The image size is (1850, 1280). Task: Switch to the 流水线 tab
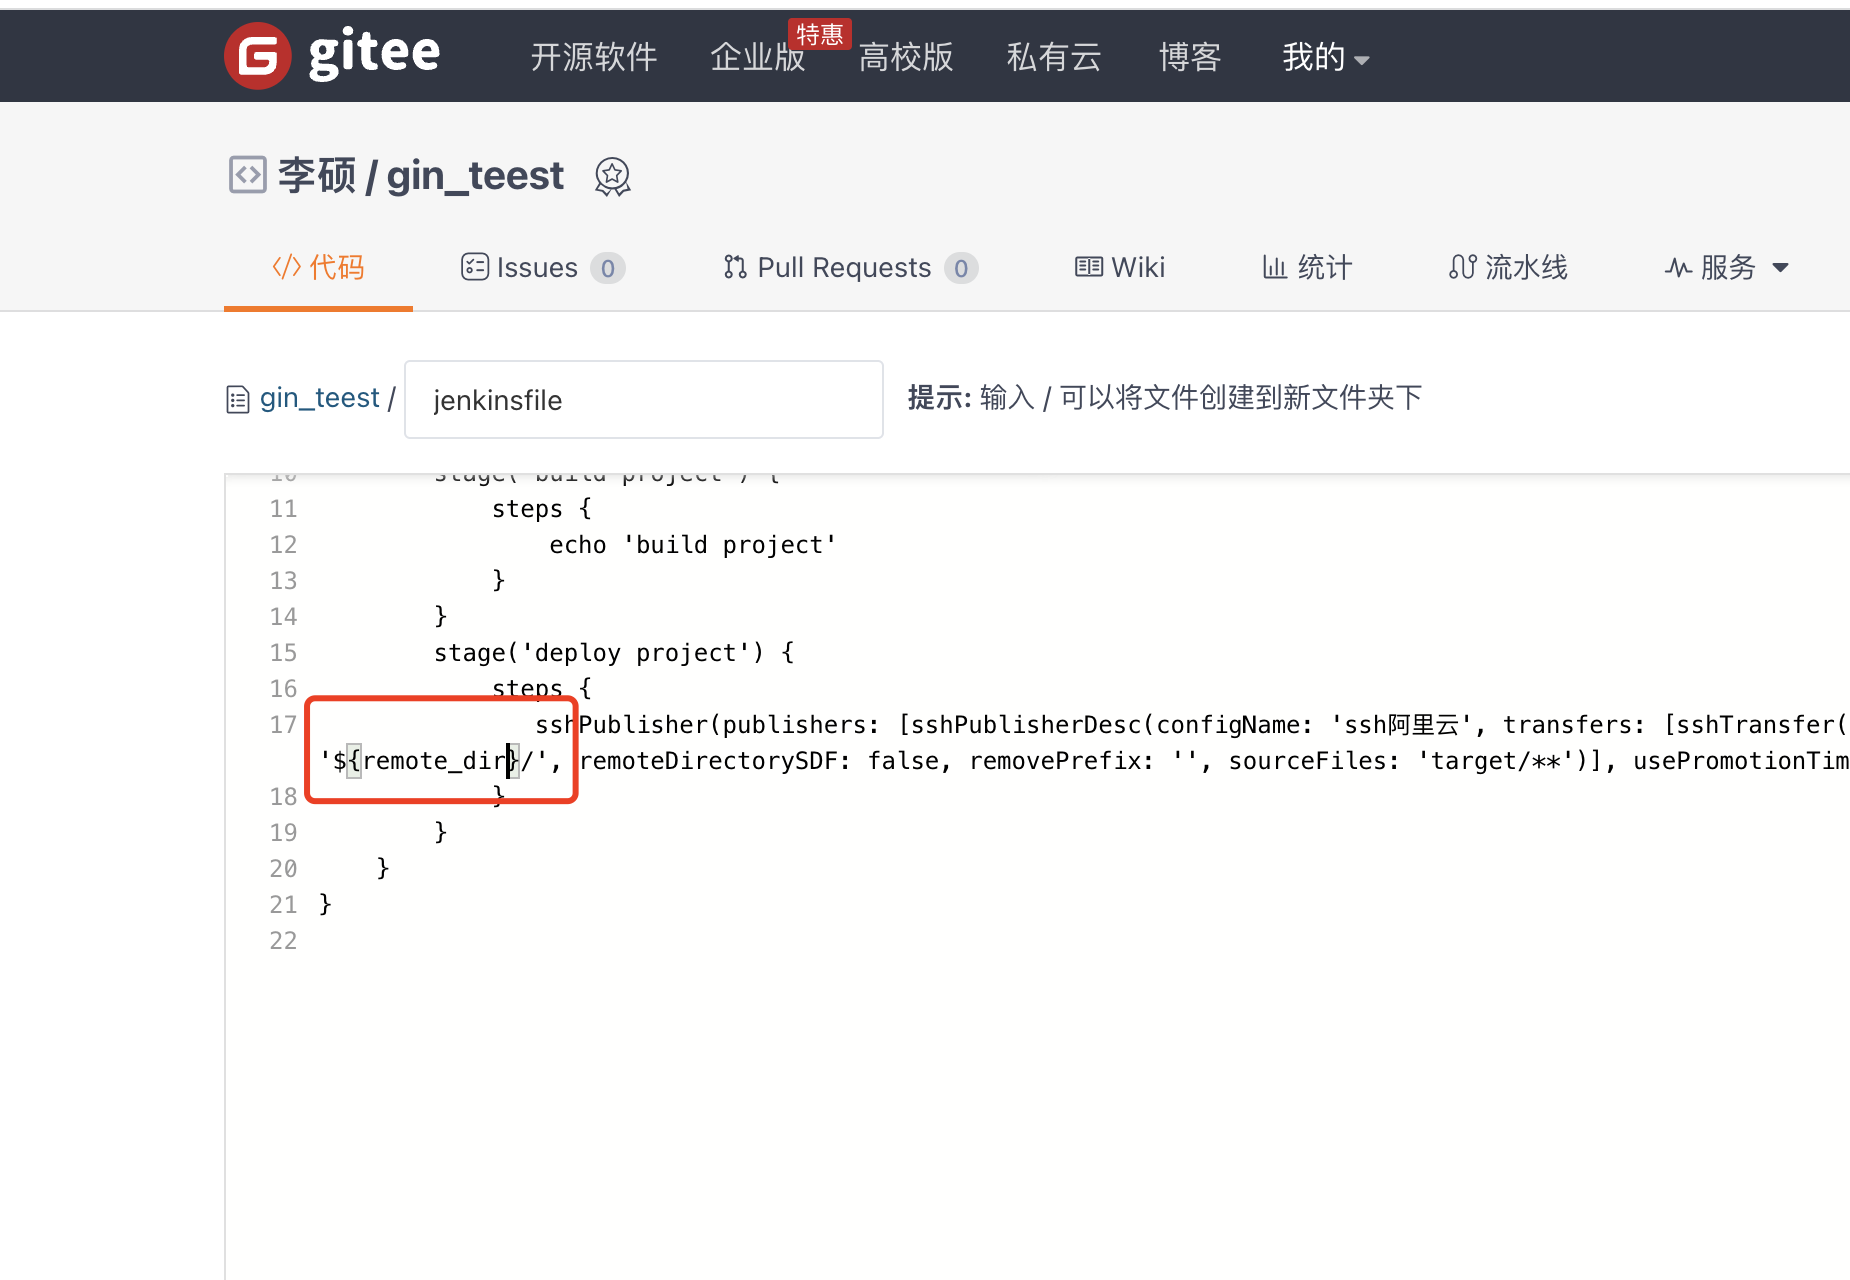(x=1508, y=267)
